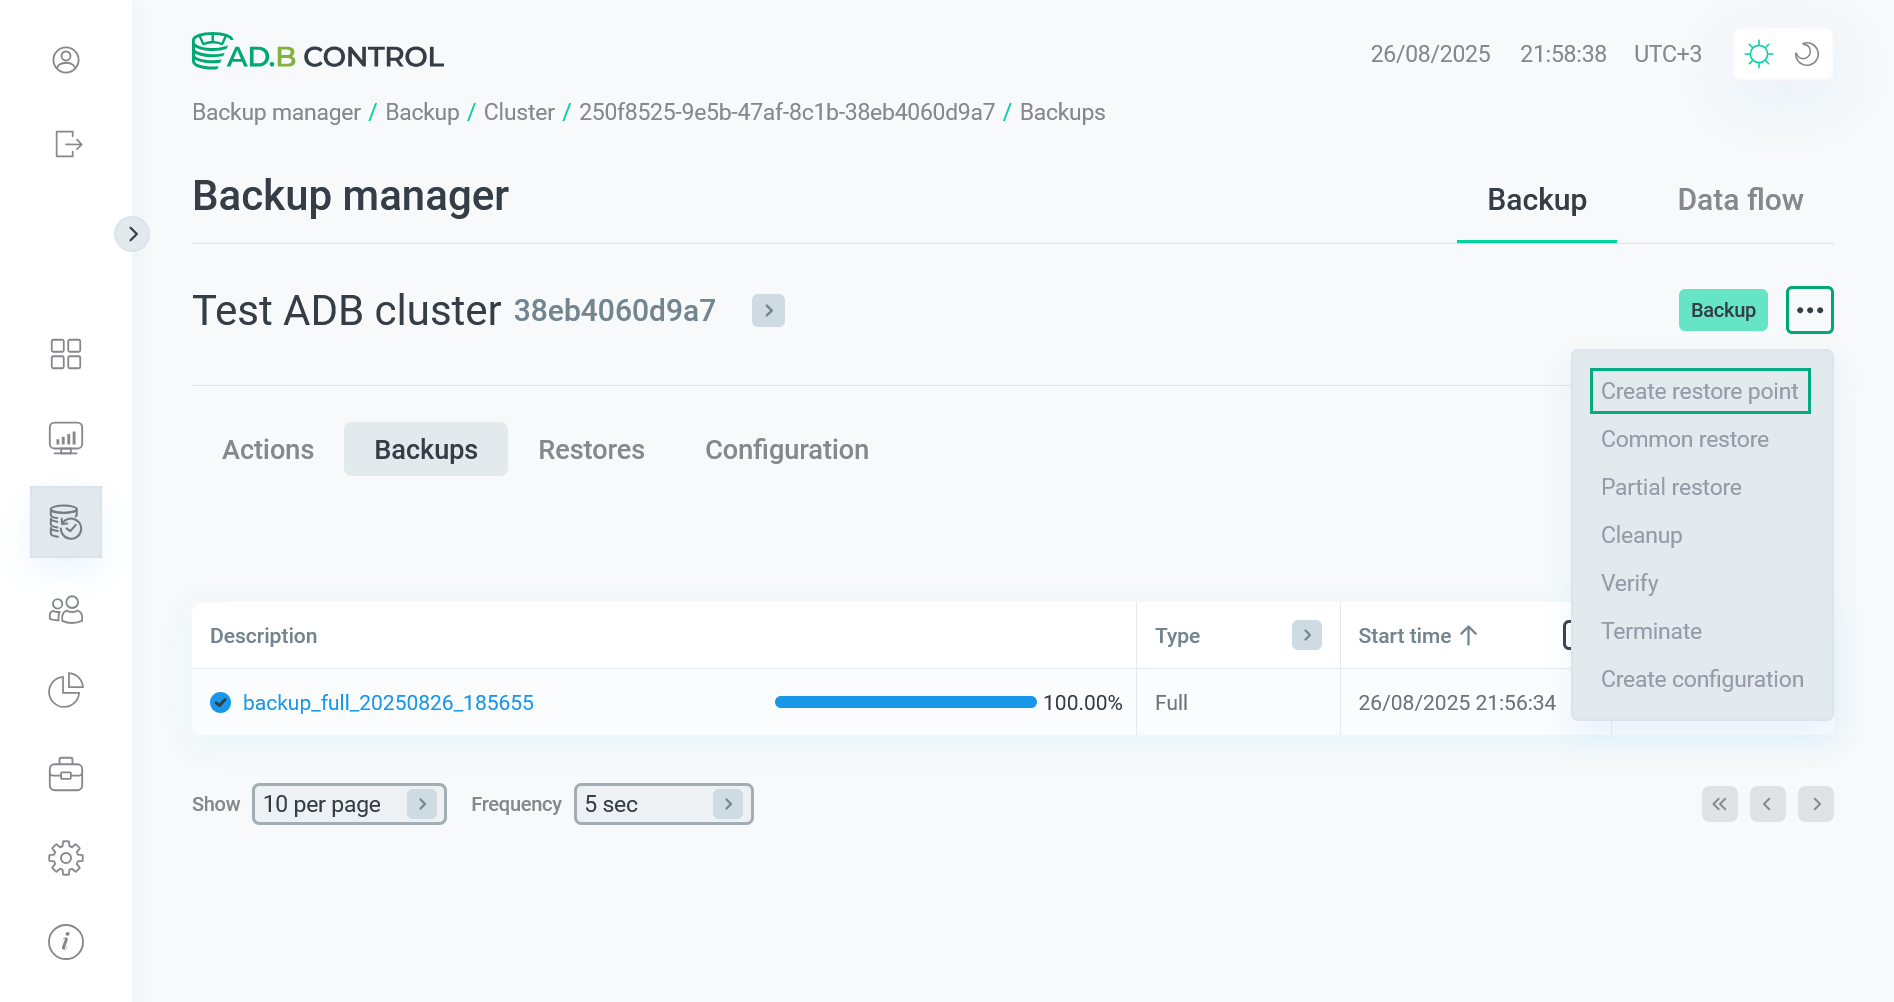This screenshot has height=1002, width=1894.
Task: Open the backup_full_20250826_185655 link
Action: (389, 702)
